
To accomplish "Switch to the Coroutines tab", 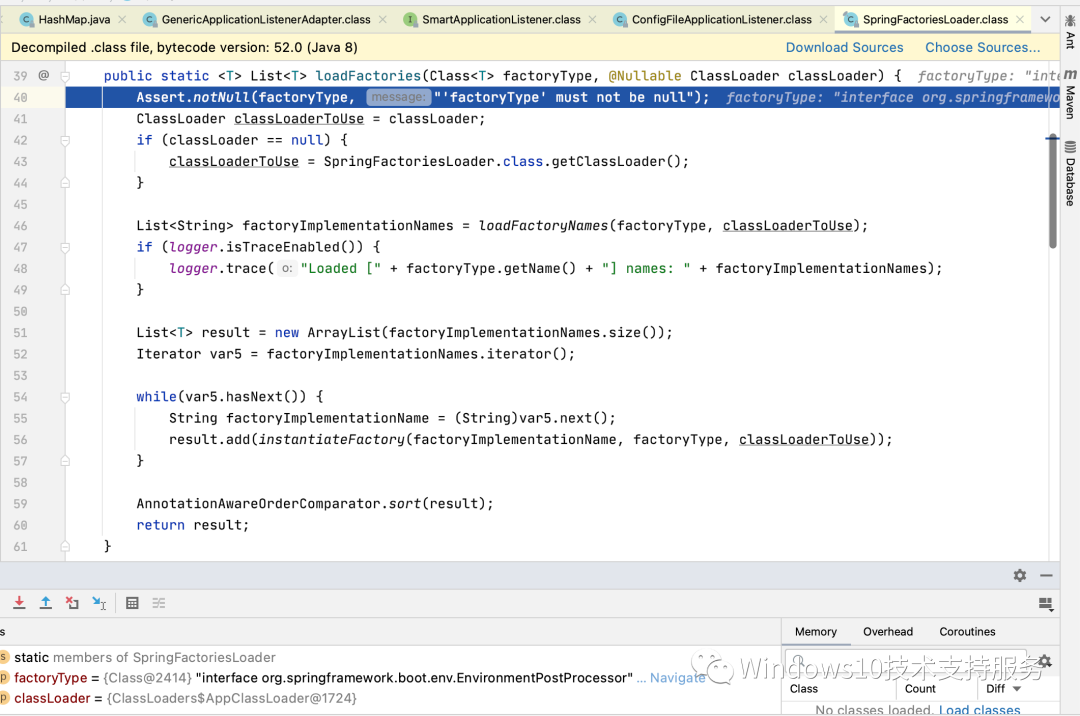I will click(x=967, y=631).
